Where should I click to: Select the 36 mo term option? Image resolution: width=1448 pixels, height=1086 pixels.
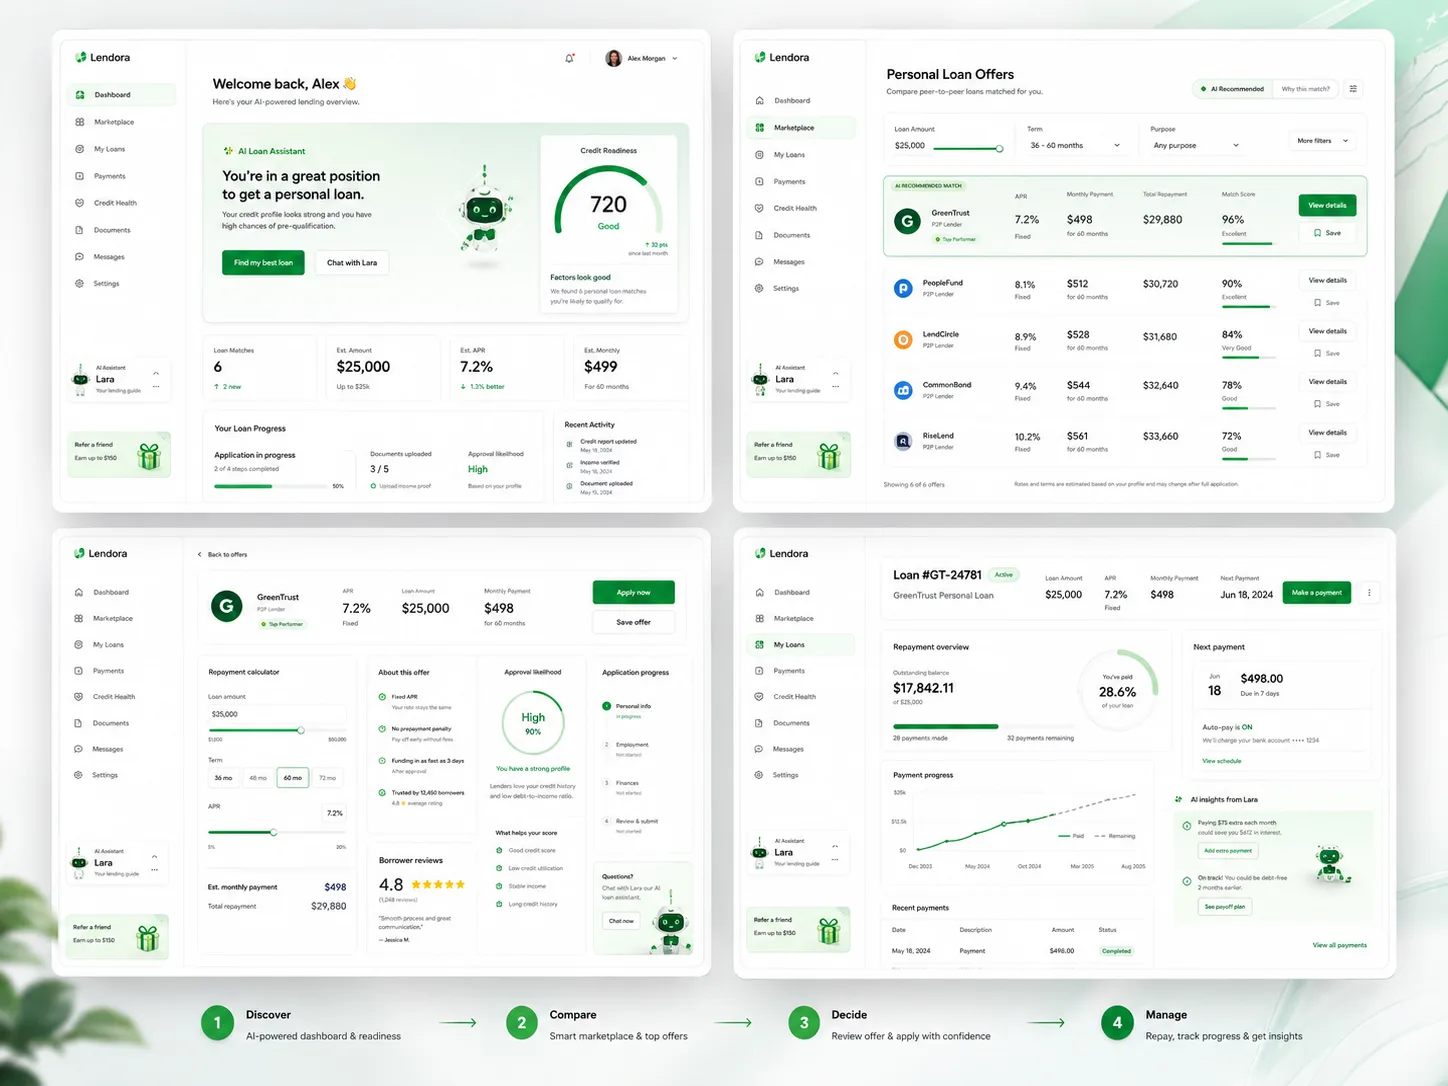(x=223, y=778)
